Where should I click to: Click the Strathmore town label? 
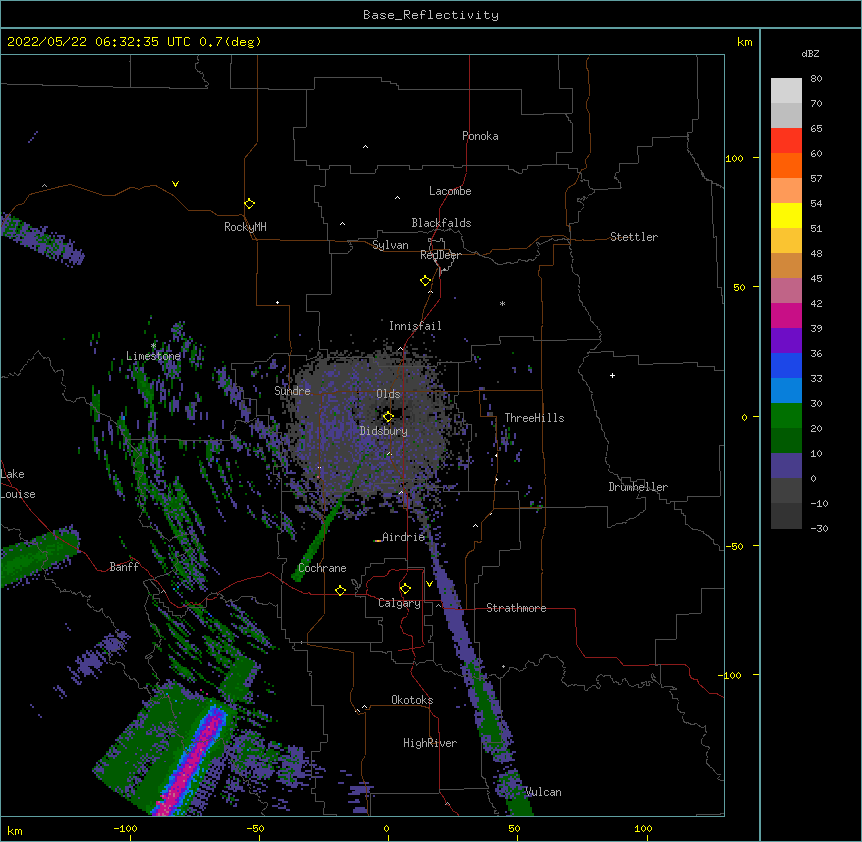pos(516,608)
